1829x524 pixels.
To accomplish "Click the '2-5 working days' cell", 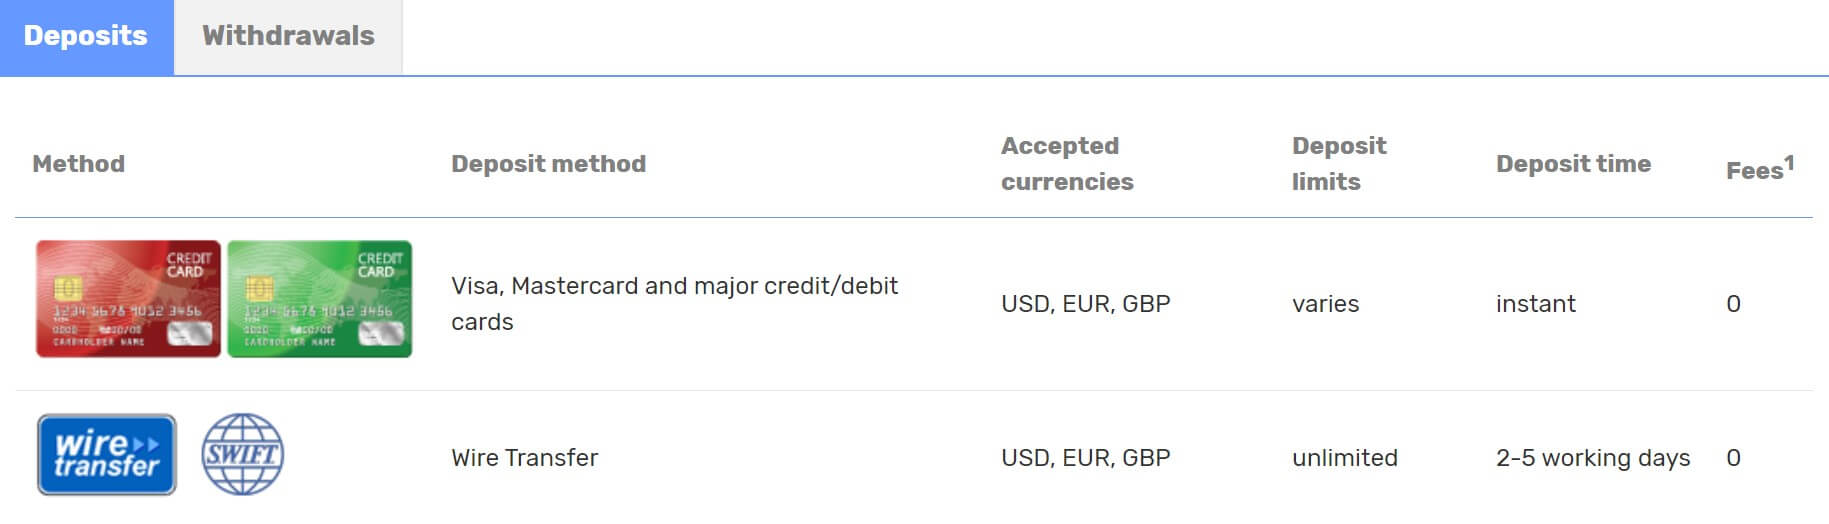I will click(1593, 458).
